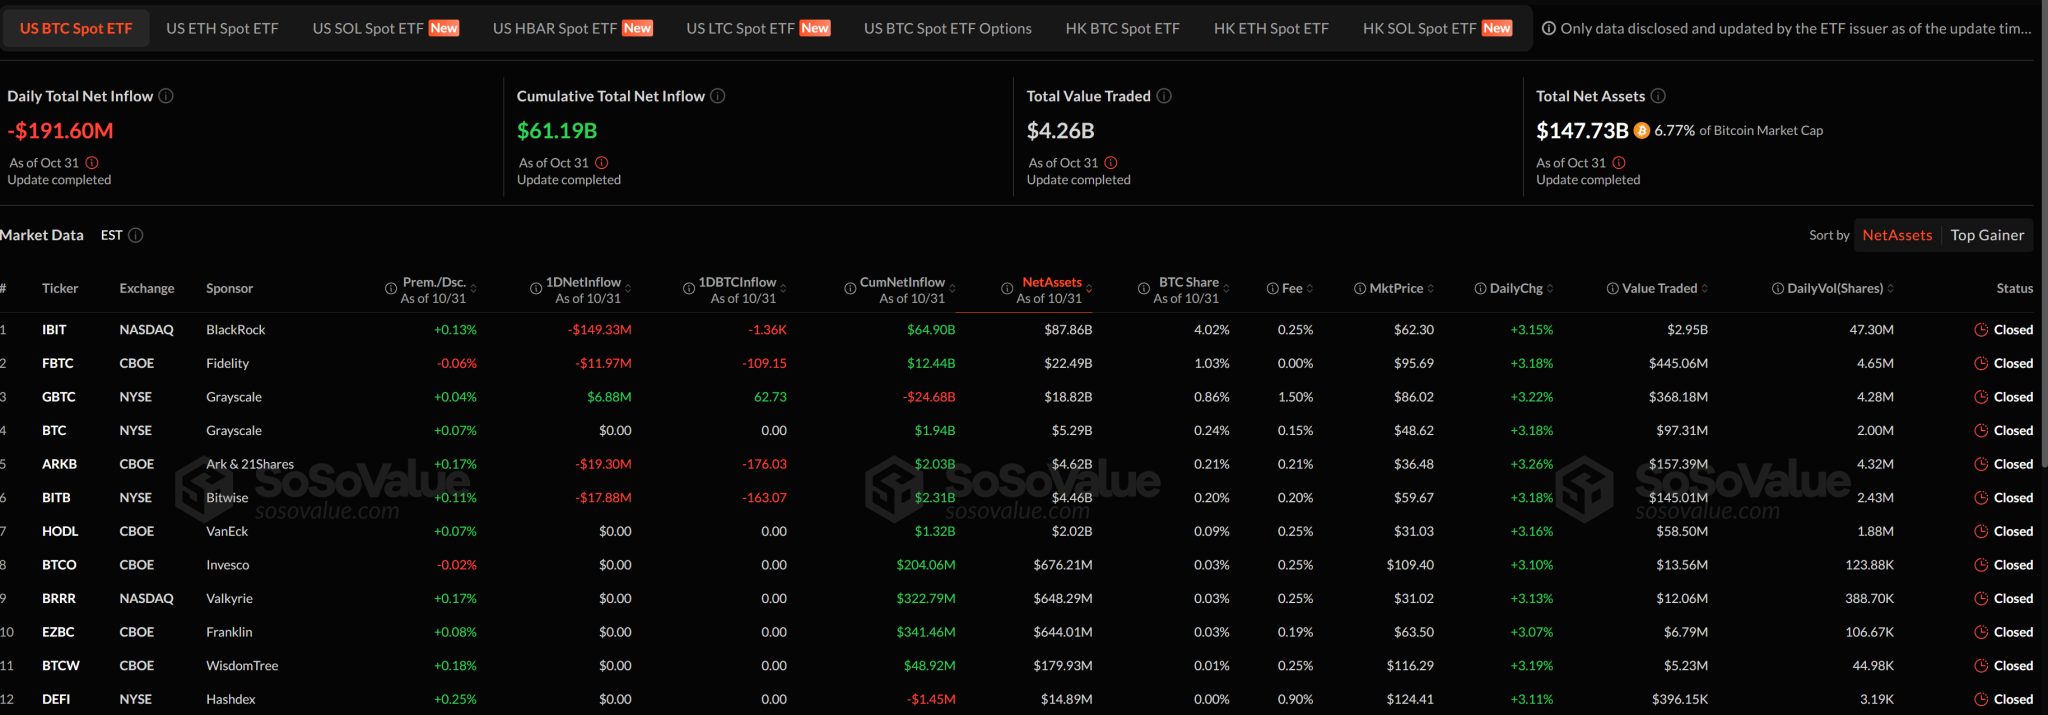2048x715 pixels.
Task: Click info icon on BTC Share column header
Action: pyautogui.click(x=1144, y=289)
